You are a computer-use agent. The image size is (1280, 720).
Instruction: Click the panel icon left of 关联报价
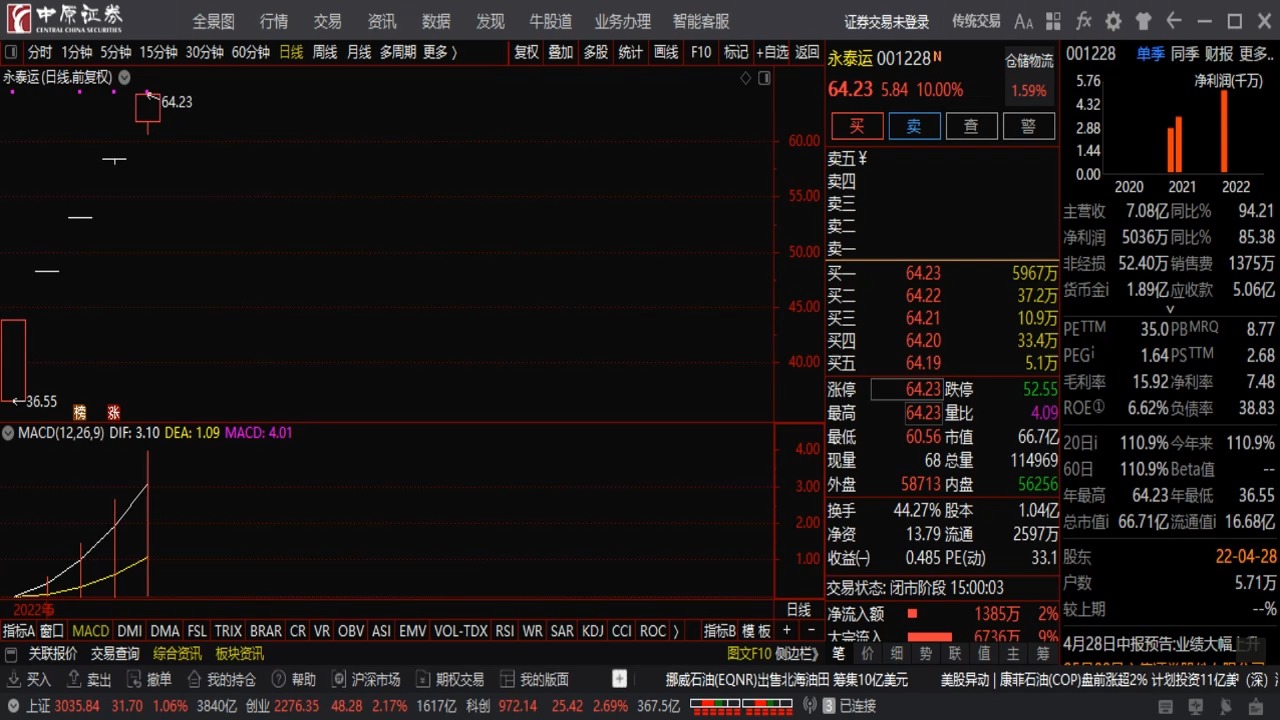[11, 654]
